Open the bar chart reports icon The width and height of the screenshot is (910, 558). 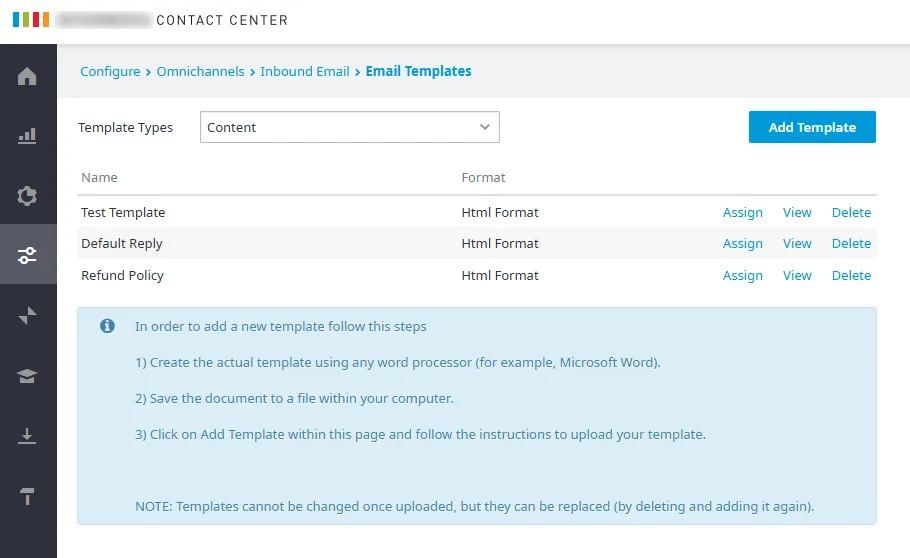click(27, 136)
